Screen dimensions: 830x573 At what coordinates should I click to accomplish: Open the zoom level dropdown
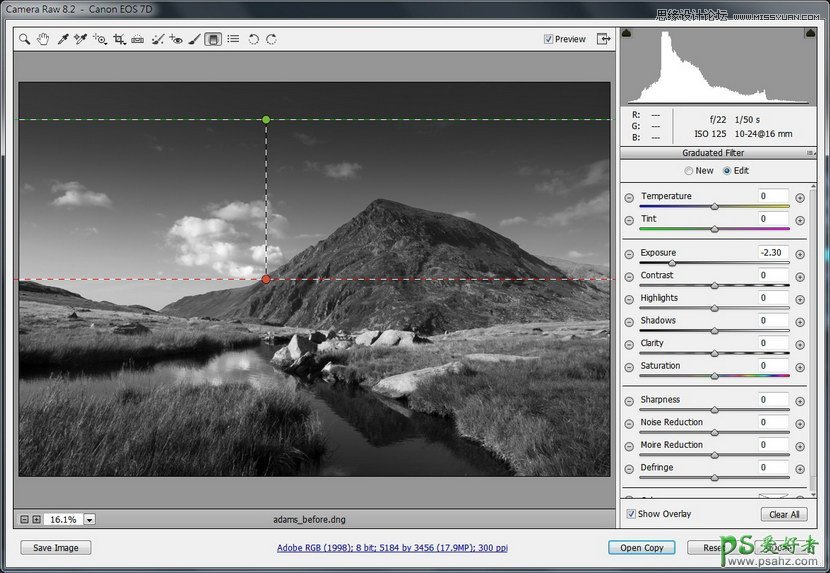89,519
